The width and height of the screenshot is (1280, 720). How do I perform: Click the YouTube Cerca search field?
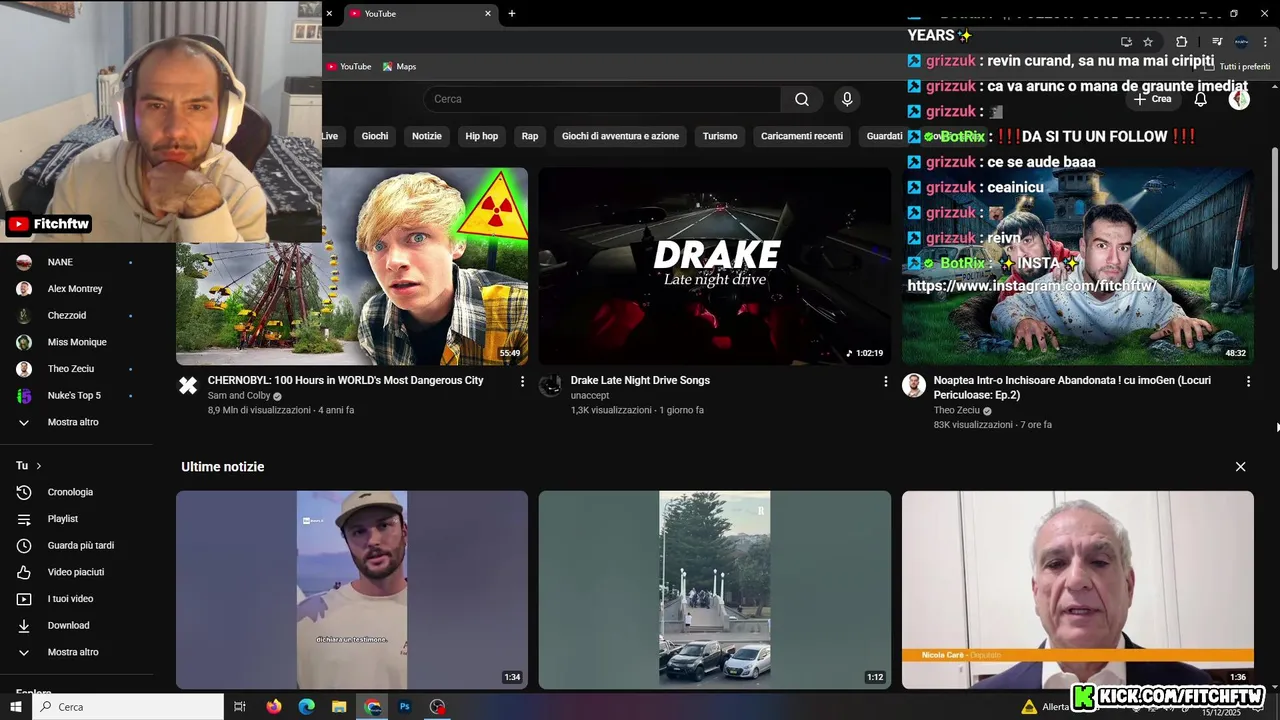(602, 99)
